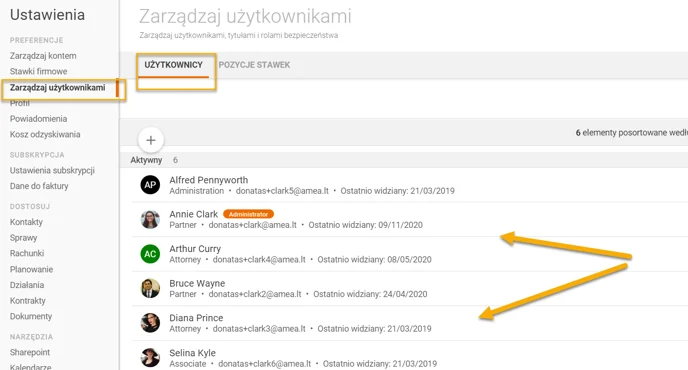The width and height of the screenshot is (688, 370).
Task: Open Selina Kyle's profile photo
Action: coord(150,358)
